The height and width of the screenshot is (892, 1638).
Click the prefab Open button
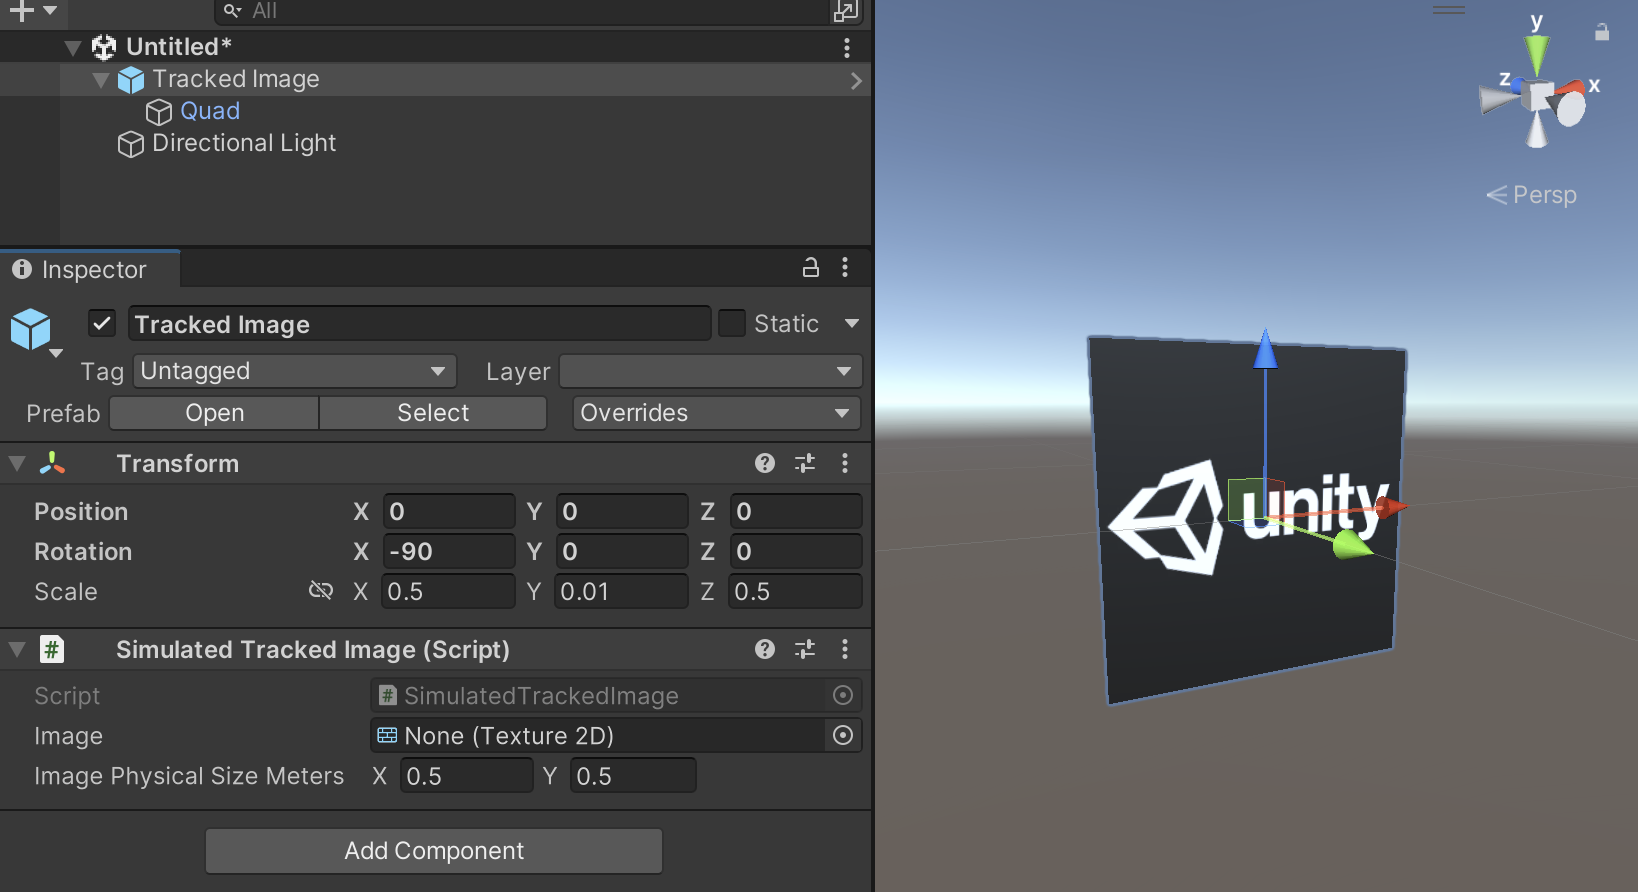214,413
